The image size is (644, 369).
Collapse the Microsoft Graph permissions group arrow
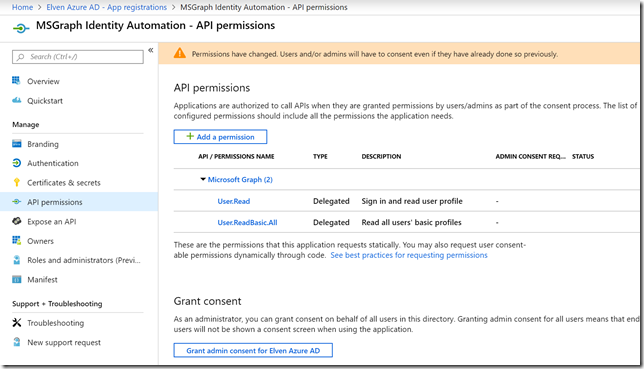coord(202,179)
